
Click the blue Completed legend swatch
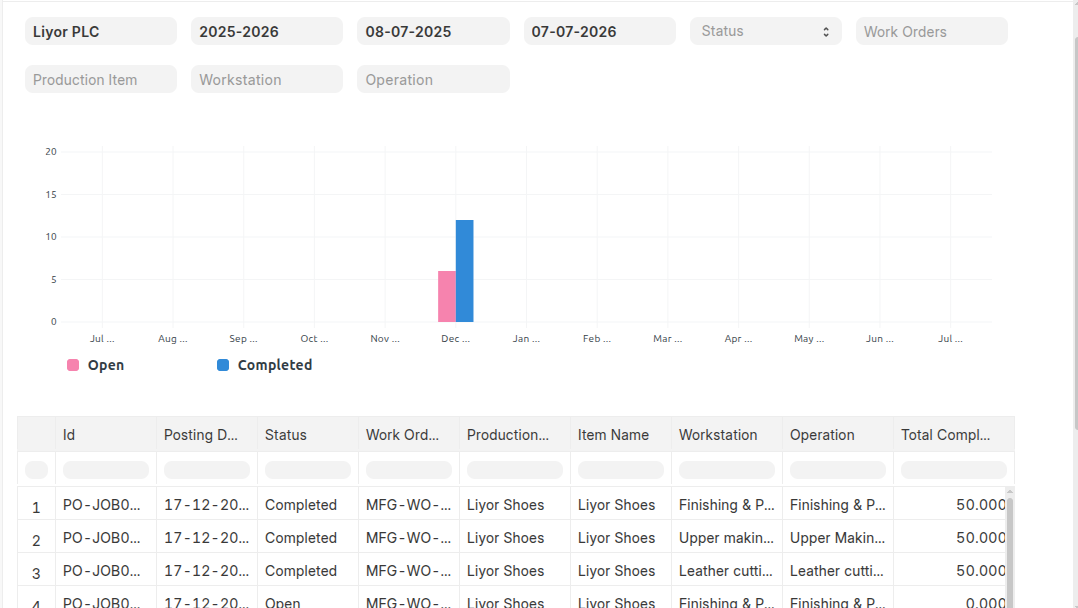click(x=223, y=365)
